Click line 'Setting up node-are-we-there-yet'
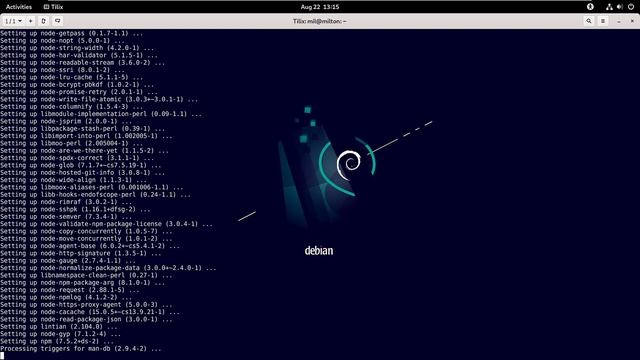Screen dimensions: 640x360 (x=84, y=151)
